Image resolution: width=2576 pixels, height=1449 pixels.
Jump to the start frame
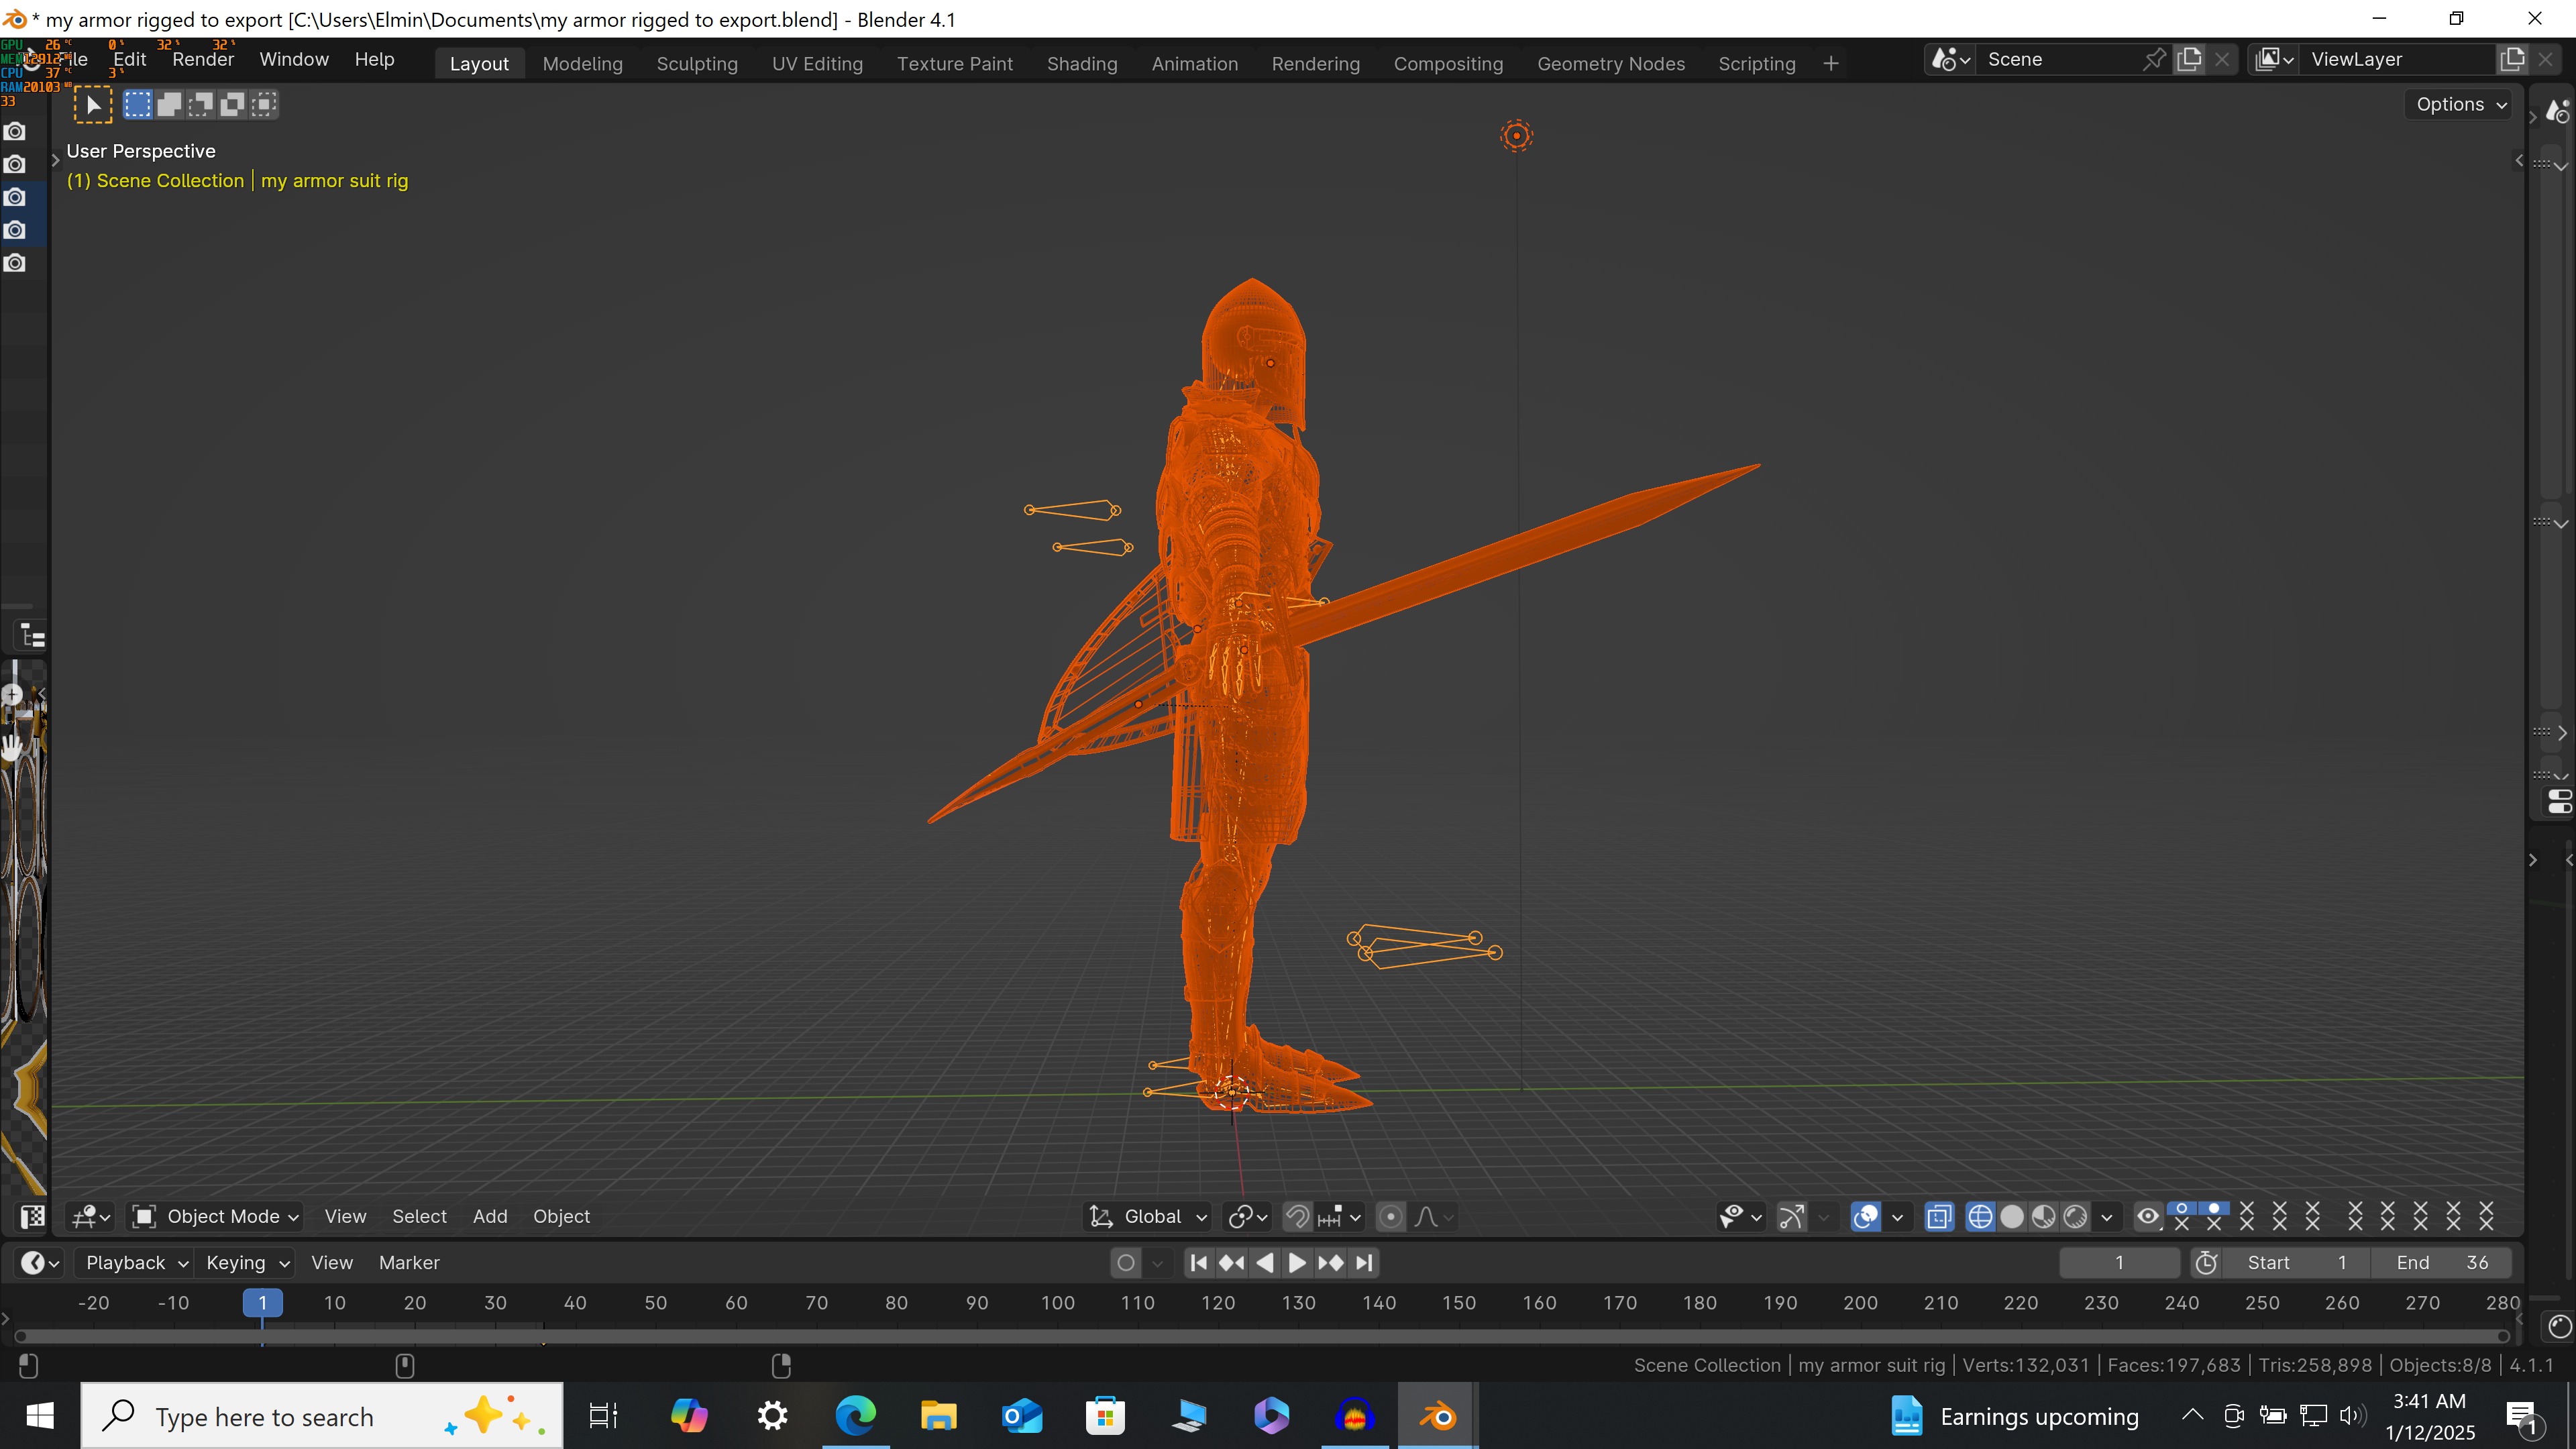1199,1263
